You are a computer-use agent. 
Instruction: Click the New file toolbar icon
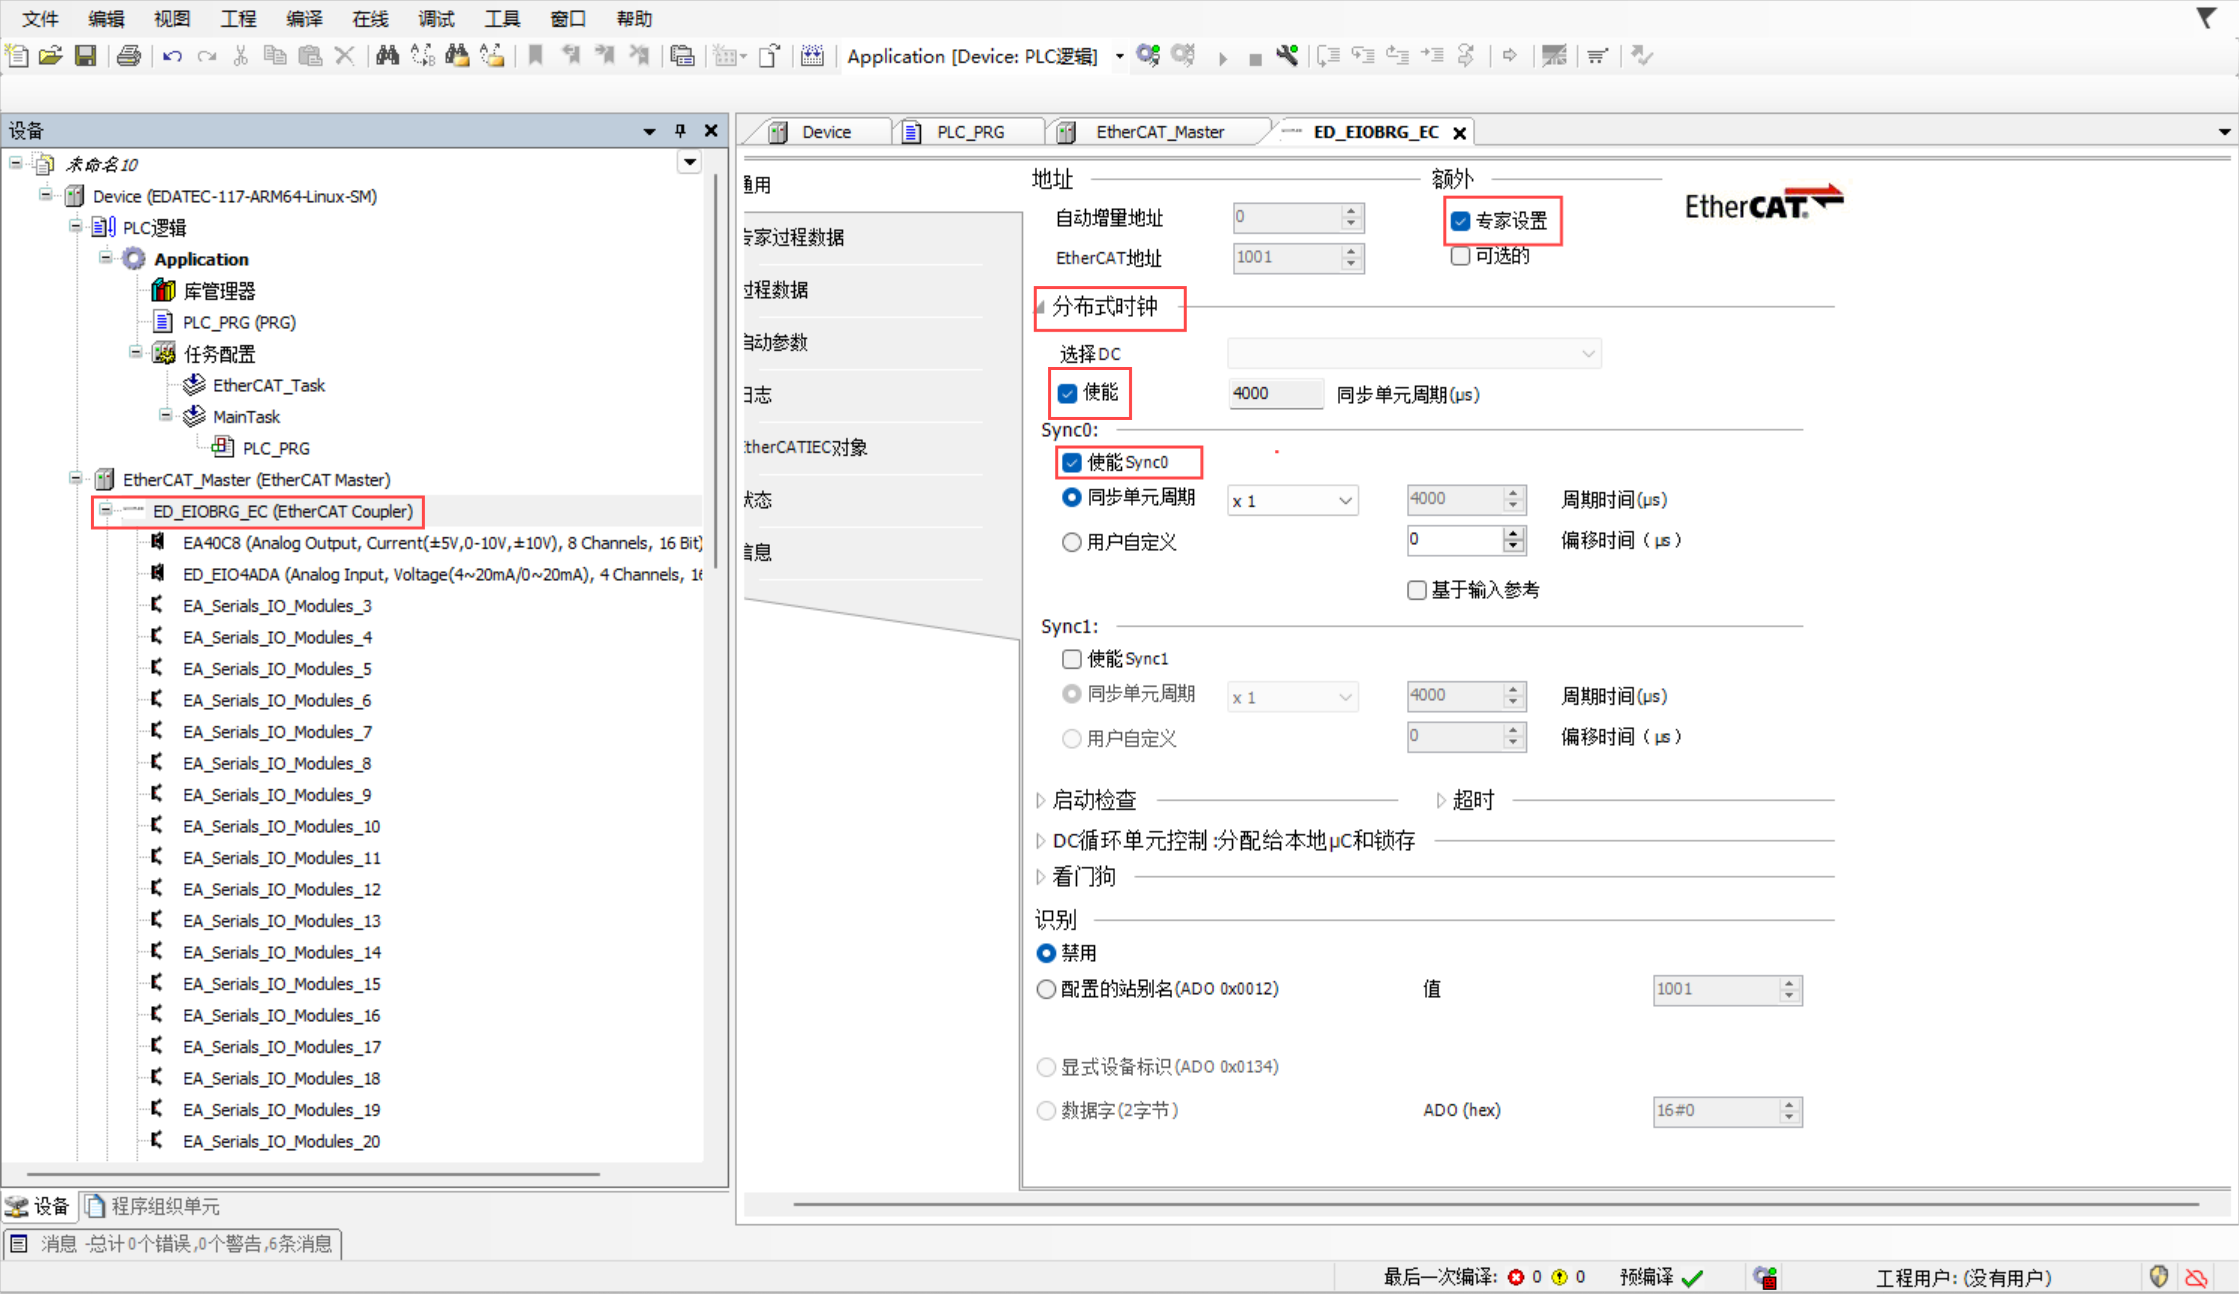[17, 56]
